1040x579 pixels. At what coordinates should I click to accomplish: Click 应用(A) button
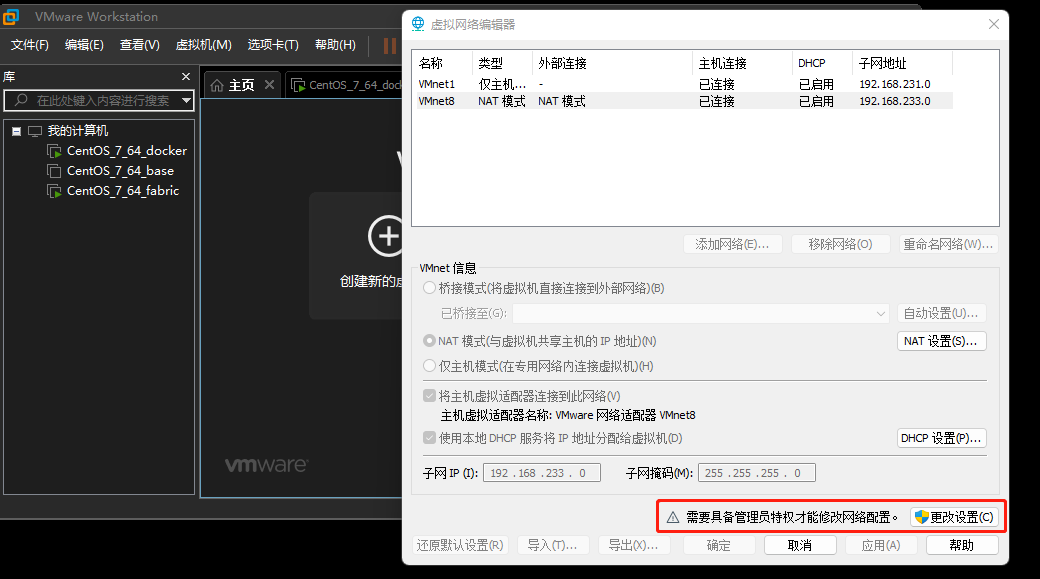click(x=881, y=545)
